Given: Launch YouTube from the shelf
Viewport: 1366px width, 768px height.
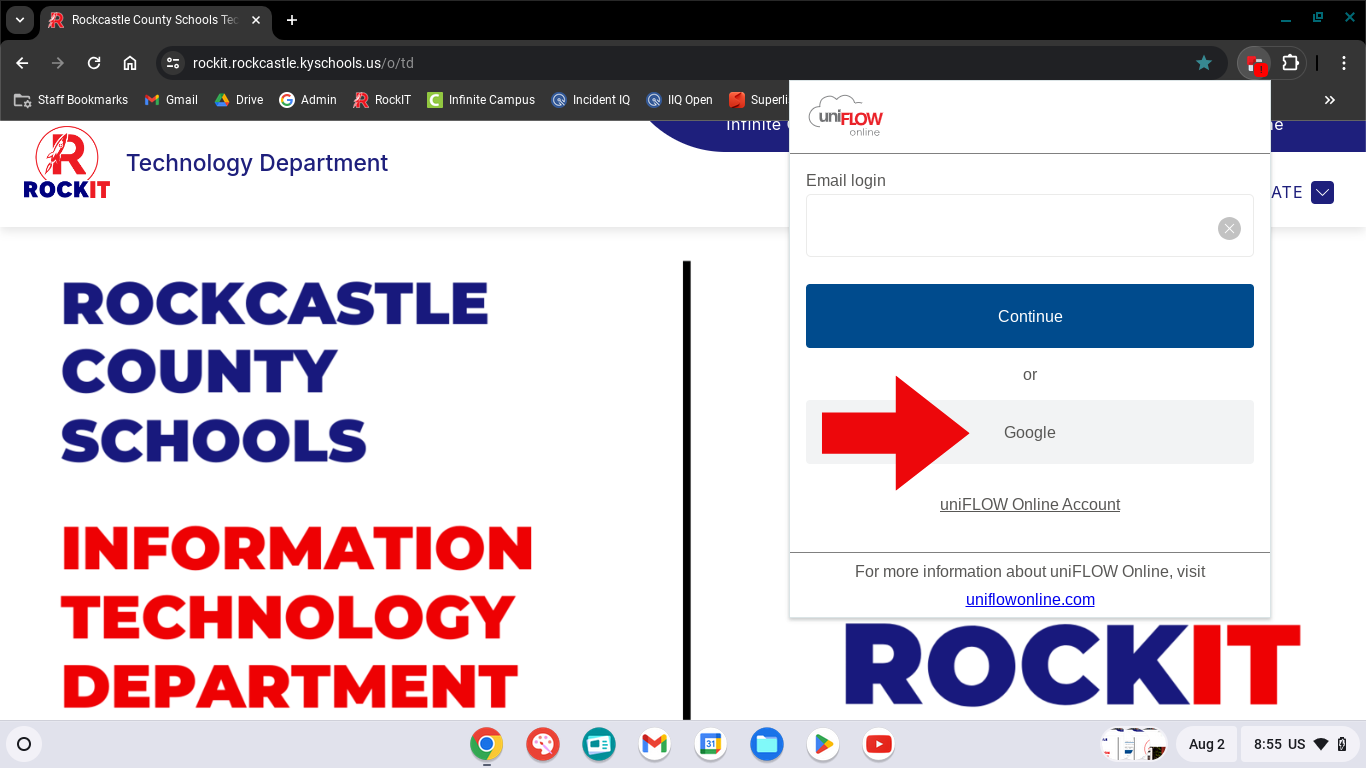Looking at the screenshot, I should click(x=879, y=744).
